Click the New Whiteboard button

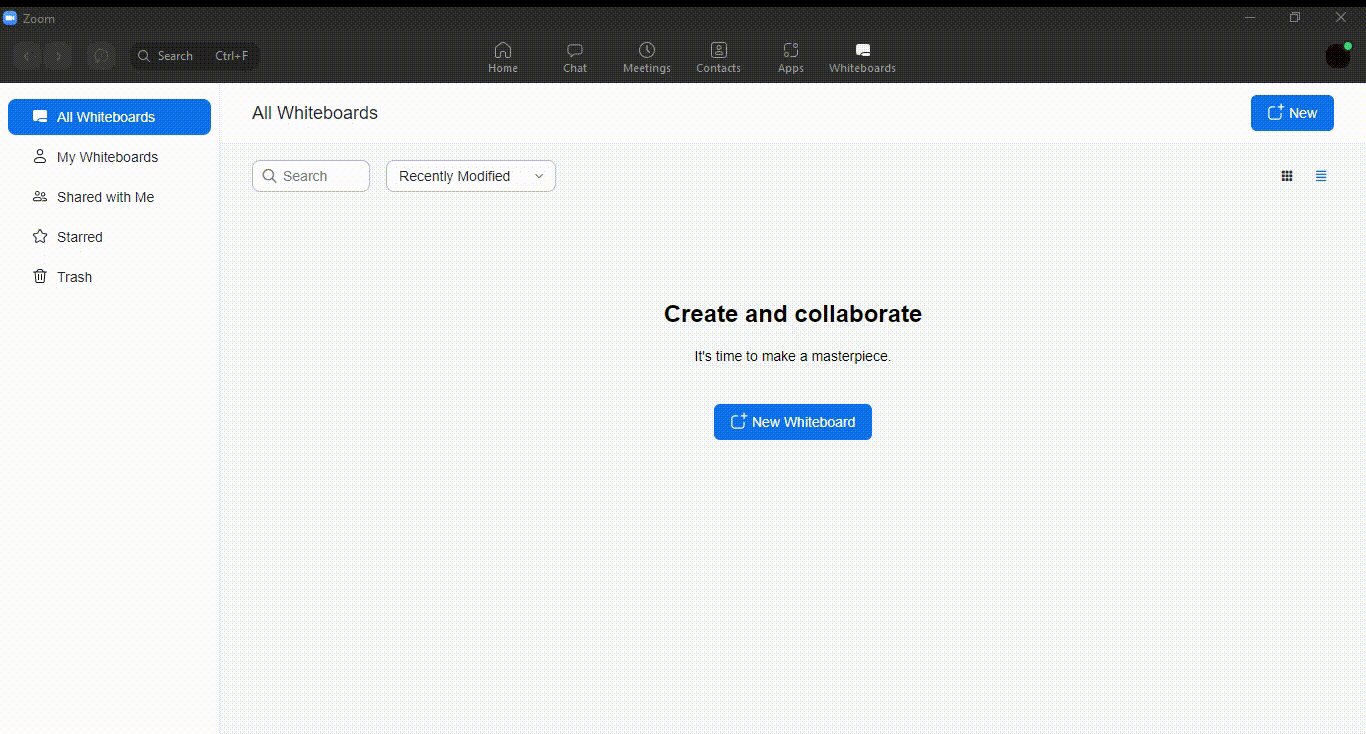(x=792, y=421)
